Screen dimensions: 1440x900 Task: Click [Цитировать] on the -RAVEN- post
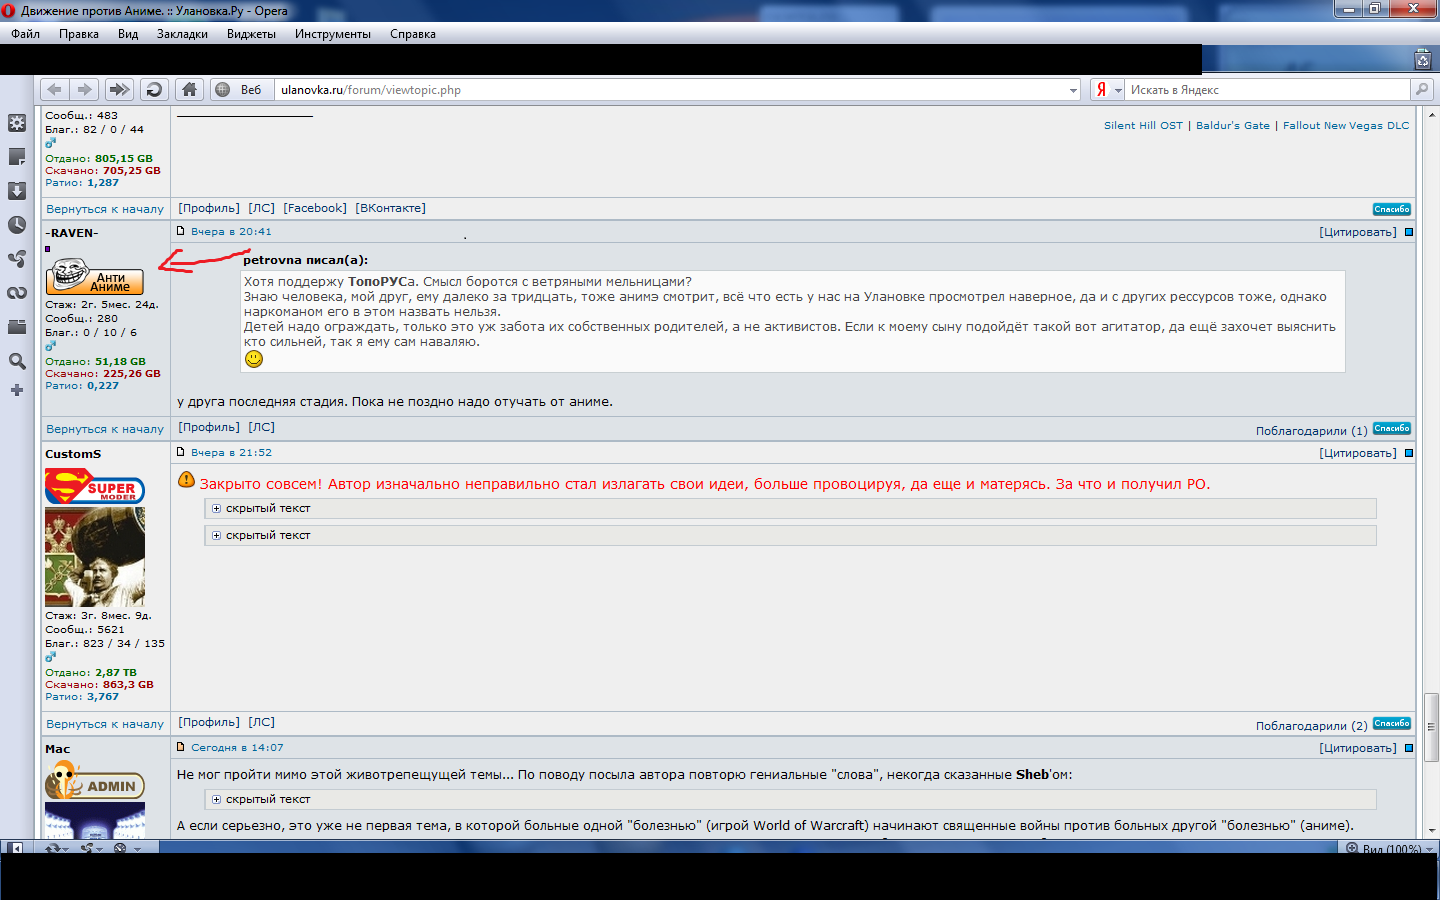1358,232
